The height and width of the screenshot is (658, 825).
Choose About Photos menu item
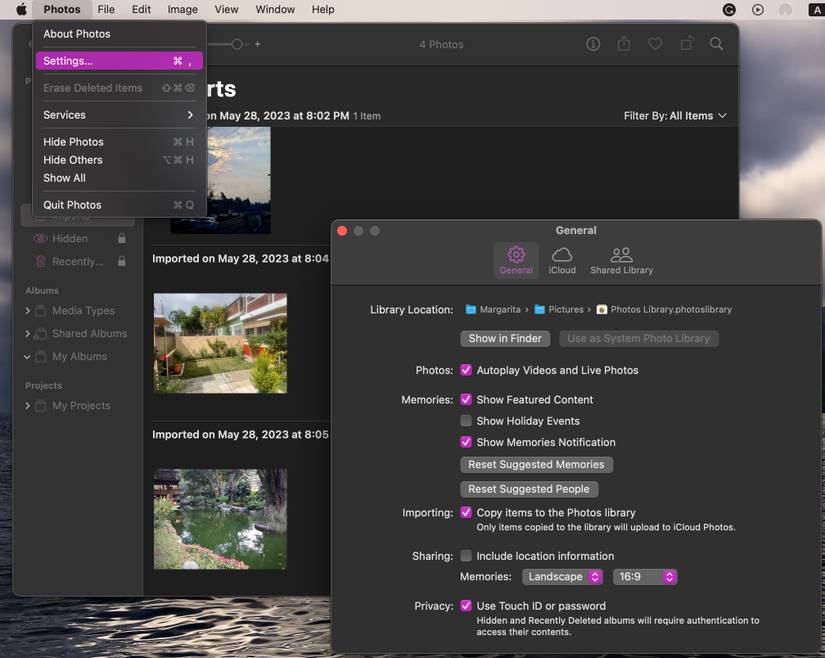click(x=119, y=34)
